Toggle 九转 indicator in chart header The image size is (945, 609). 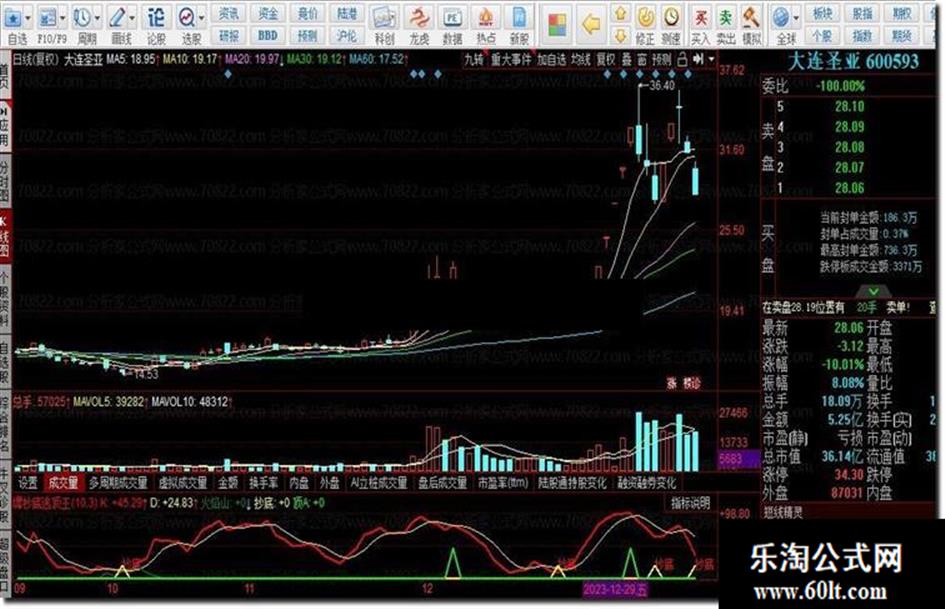click(474, 59)
